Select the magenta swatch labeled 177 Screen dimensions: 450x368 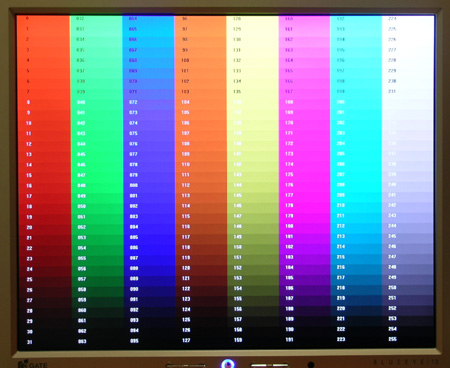305,195
